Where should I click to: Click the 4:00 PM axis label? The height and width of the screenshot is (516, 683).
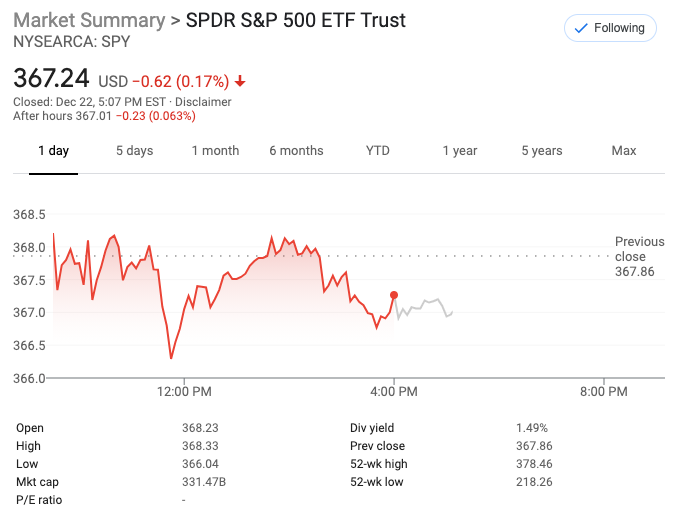(394, 392)
